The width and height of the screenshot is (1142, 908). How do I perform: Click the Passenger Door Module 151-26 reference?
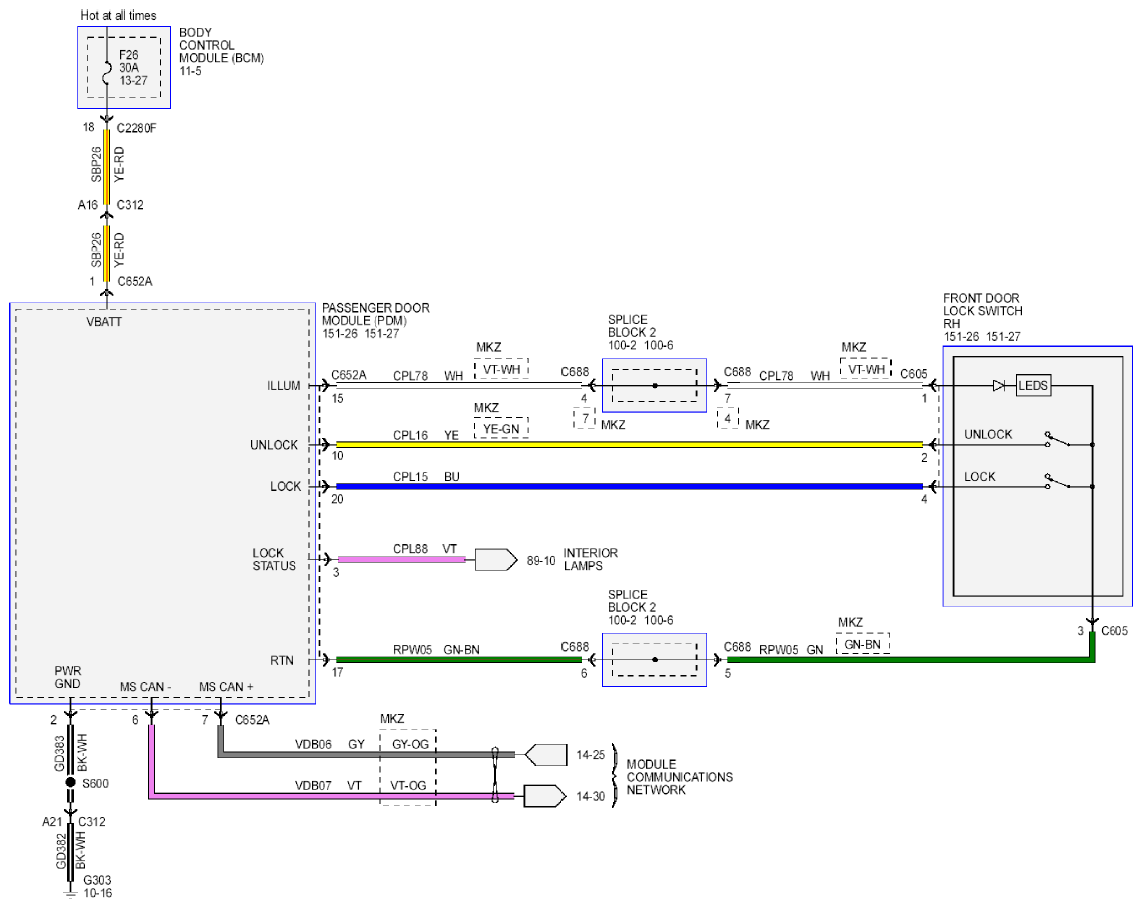(x=341, y=333)
